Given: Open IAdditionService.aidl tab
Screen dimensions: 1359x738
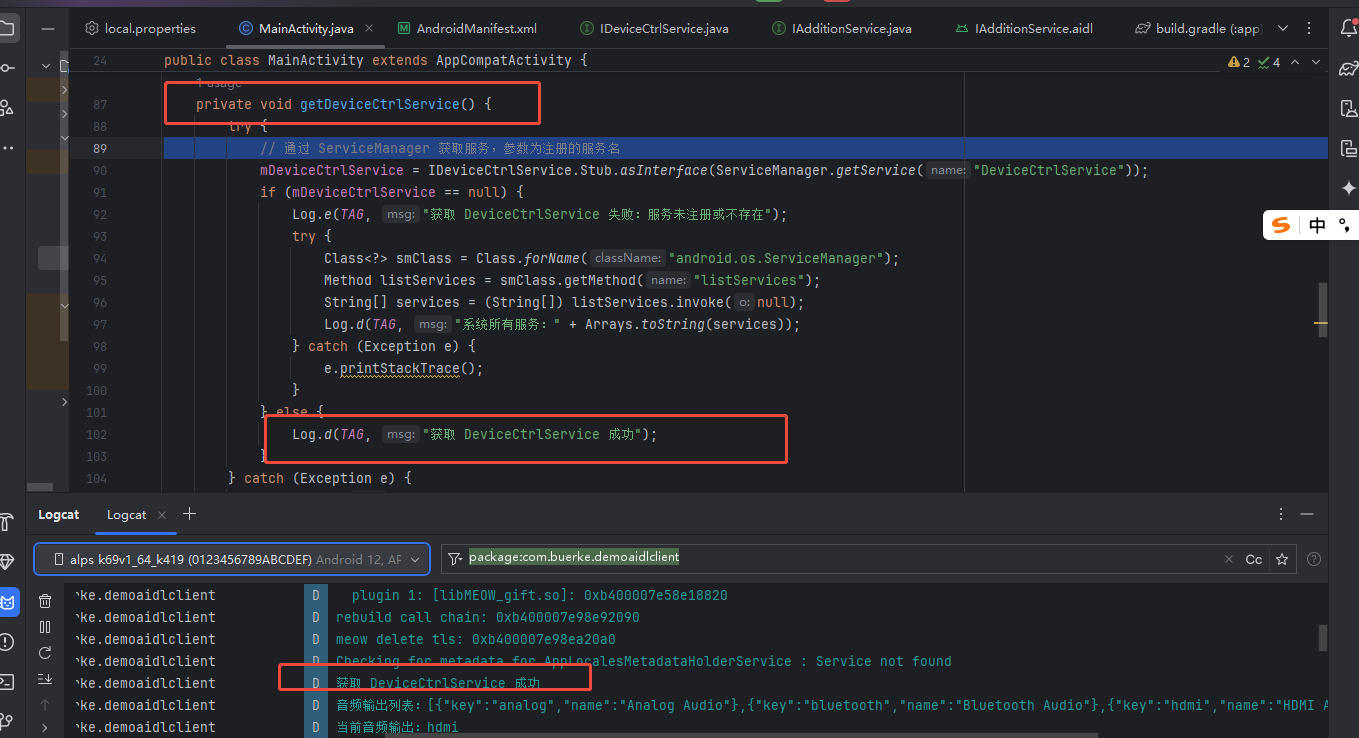Looking at the screenshot, I should 1023,28.
